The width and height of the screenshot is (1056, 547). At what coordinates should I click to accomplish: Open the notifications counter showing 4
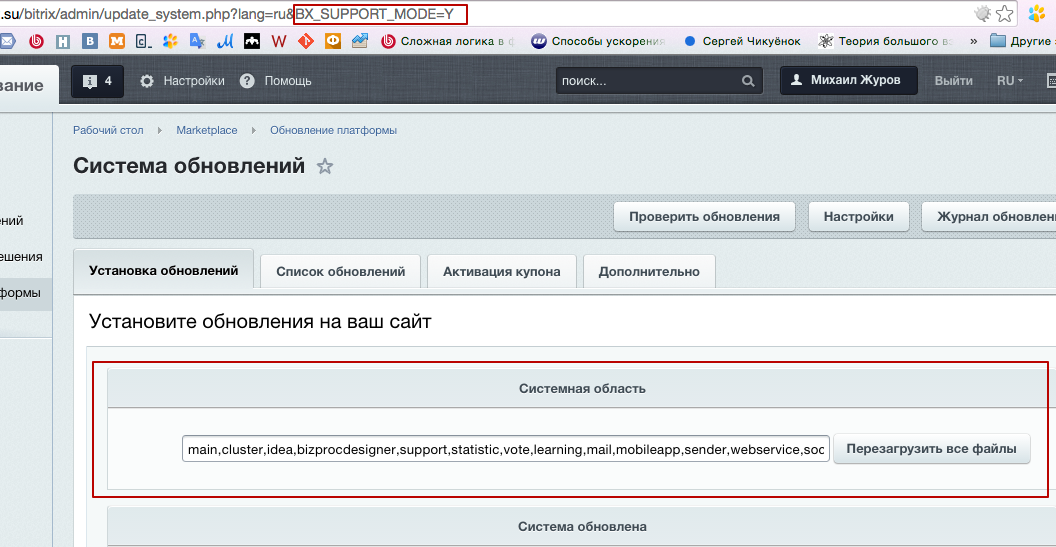(x=98, y=81)
